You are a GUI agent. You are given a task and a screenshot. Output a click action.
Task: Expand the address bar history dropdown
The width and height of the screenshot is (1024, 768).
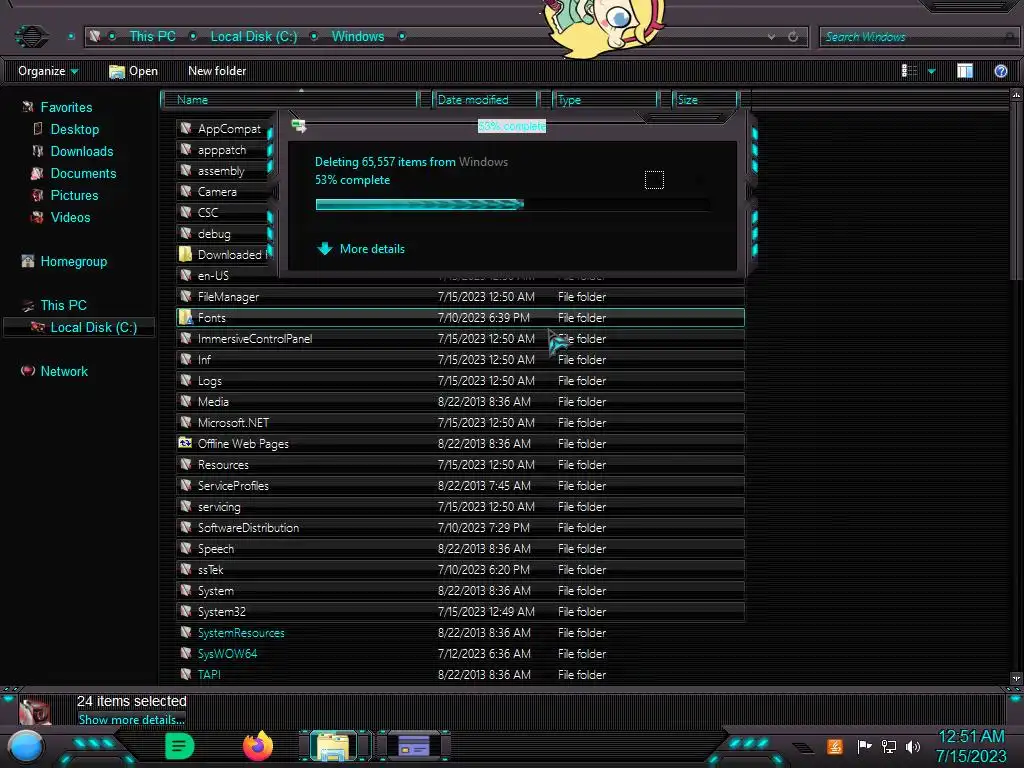[x=771, y=37]
